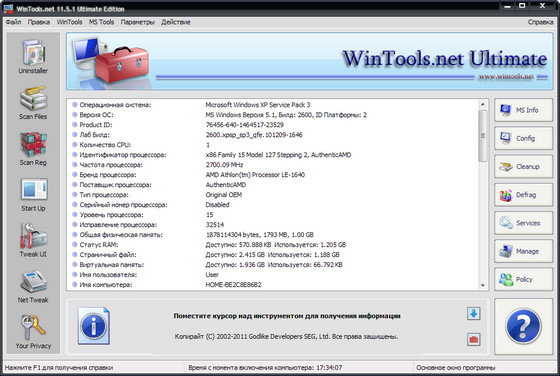This screenshot has width=560, height=376.
Task: Open the Net Tweak tool
Action: 33,286
